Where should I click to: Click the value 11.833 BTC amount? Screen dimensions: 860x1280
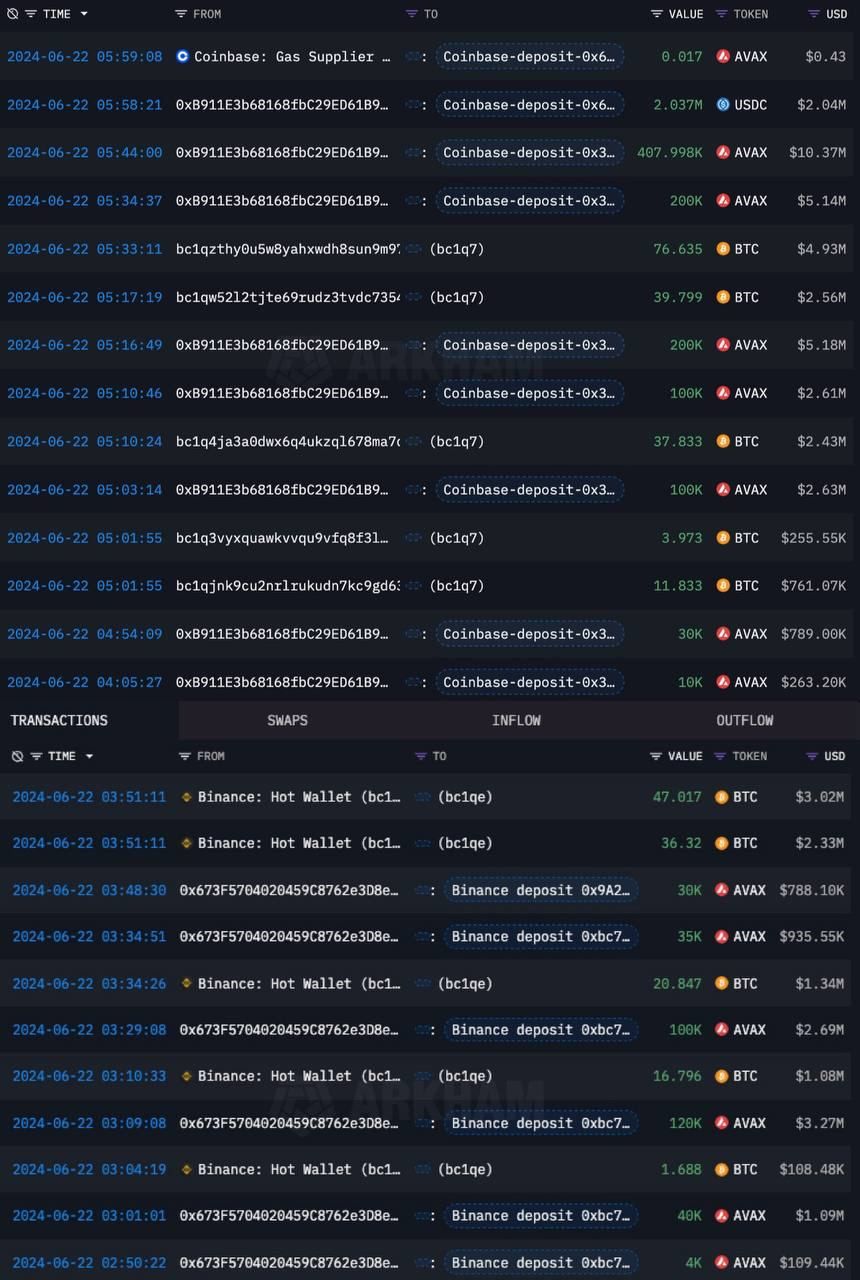678,585
